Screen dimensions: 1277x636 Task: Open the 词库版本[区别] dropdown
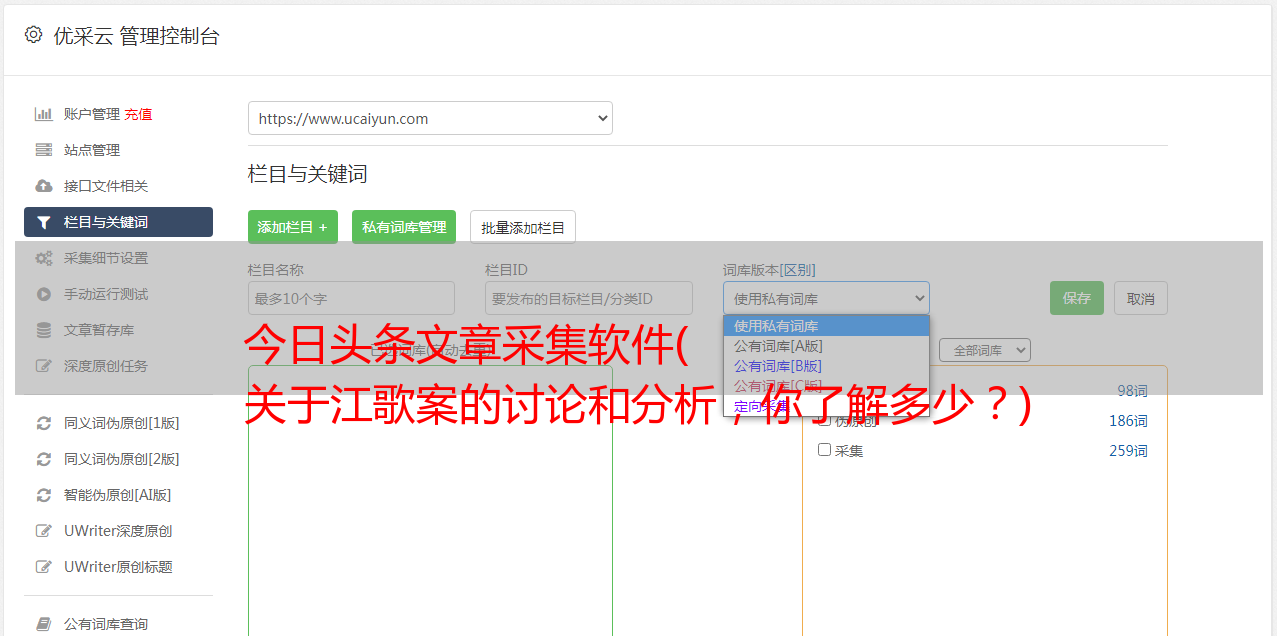(826, 298)
